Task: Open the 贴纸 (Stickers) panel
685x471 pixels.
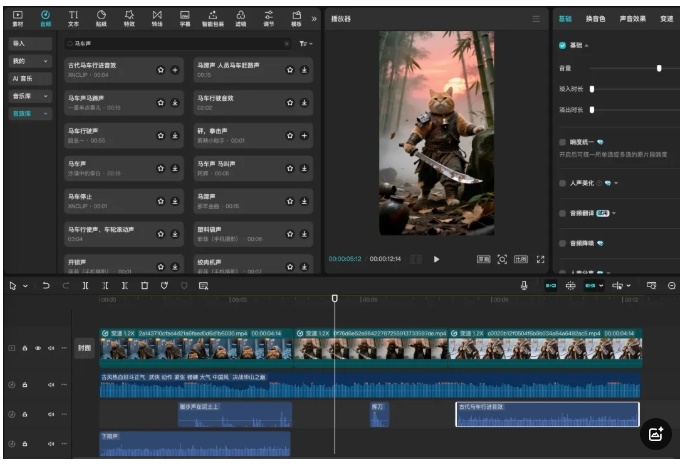Action: (x=101, y=18)
